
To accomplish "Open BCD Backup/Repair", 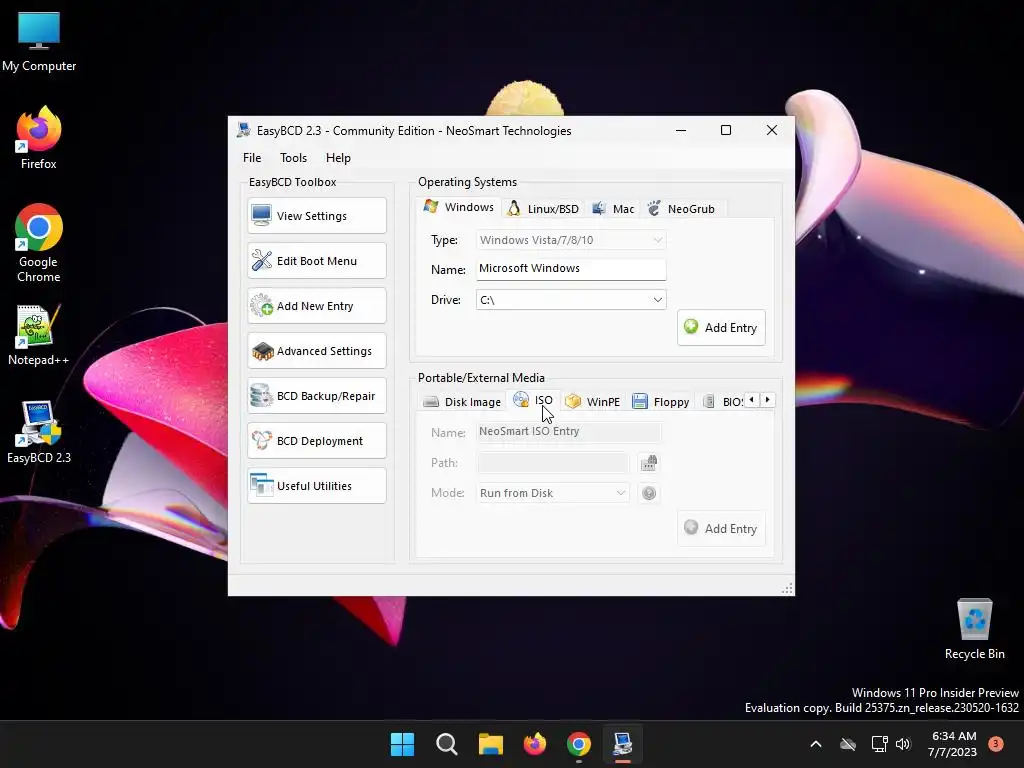I will (x=317, y=396).
